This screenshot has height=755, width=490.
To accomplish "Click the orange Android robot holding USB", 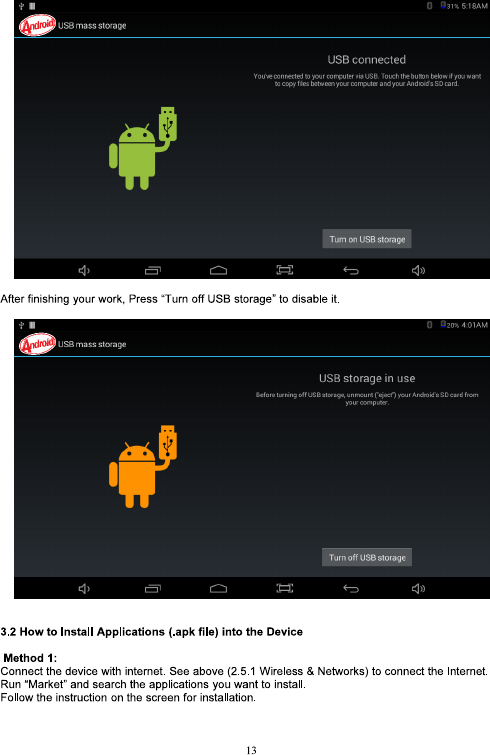I will tap(143, 467).
